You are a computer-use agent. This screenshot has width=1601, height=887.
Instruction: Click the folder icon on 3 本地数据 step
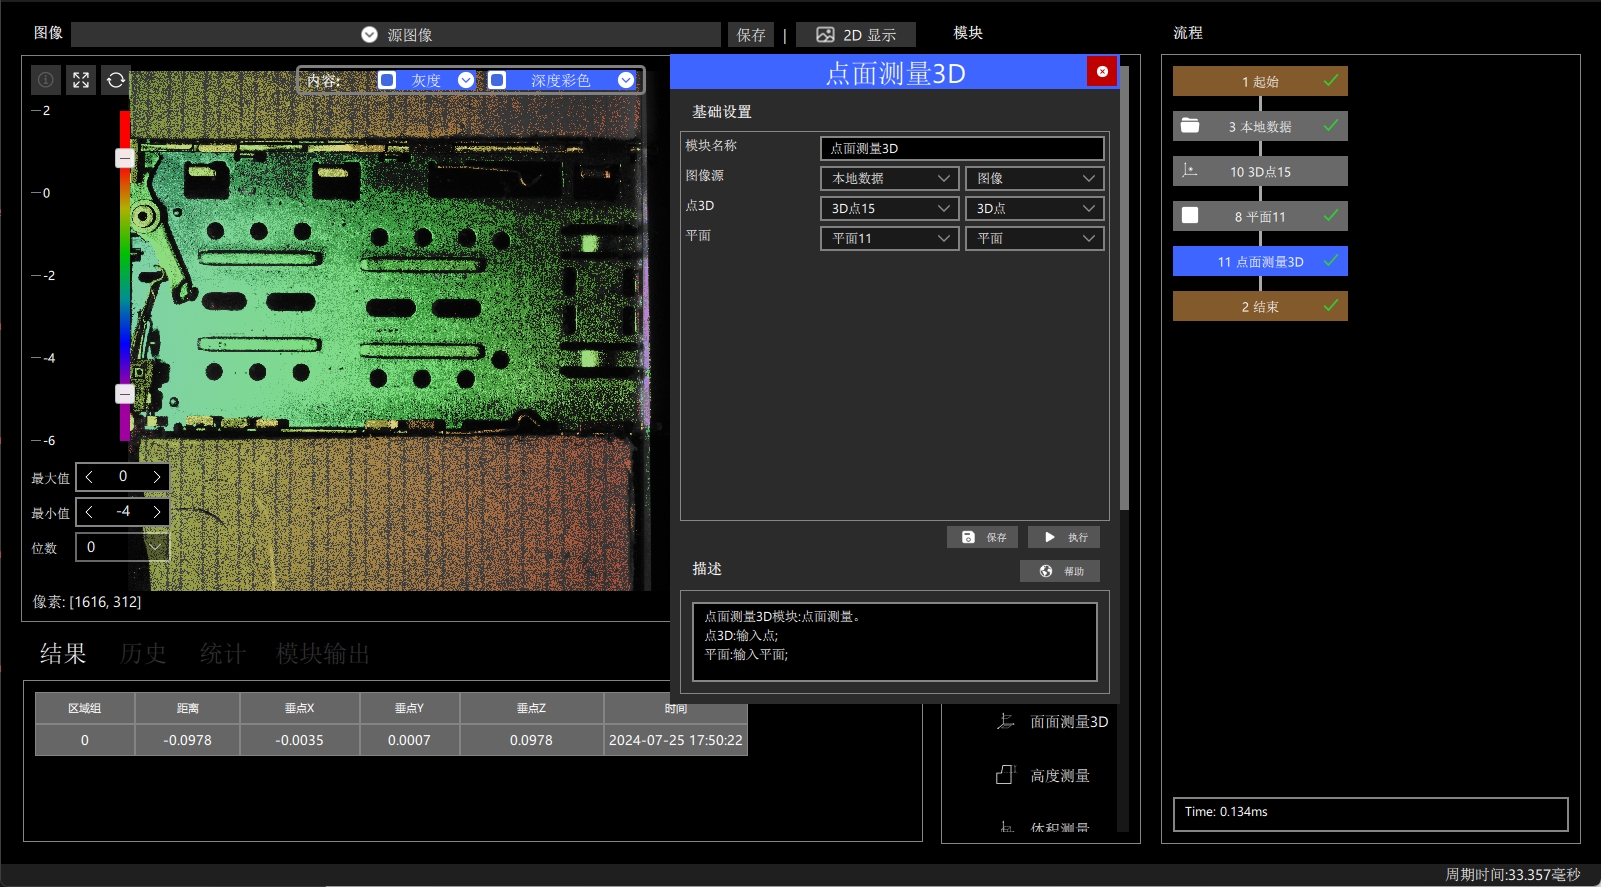(x=1190, y=126)
